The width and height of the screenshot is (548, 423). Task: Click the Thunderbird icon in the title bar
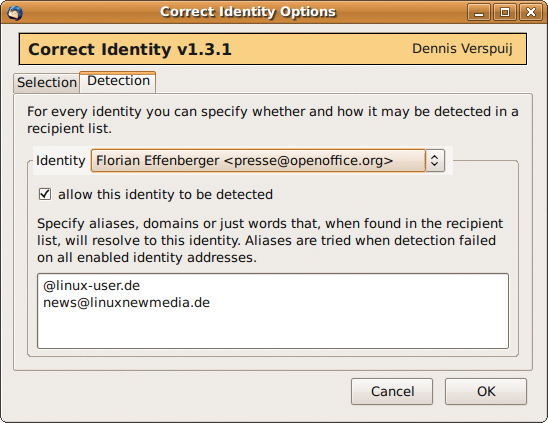(x=14, y=13)
